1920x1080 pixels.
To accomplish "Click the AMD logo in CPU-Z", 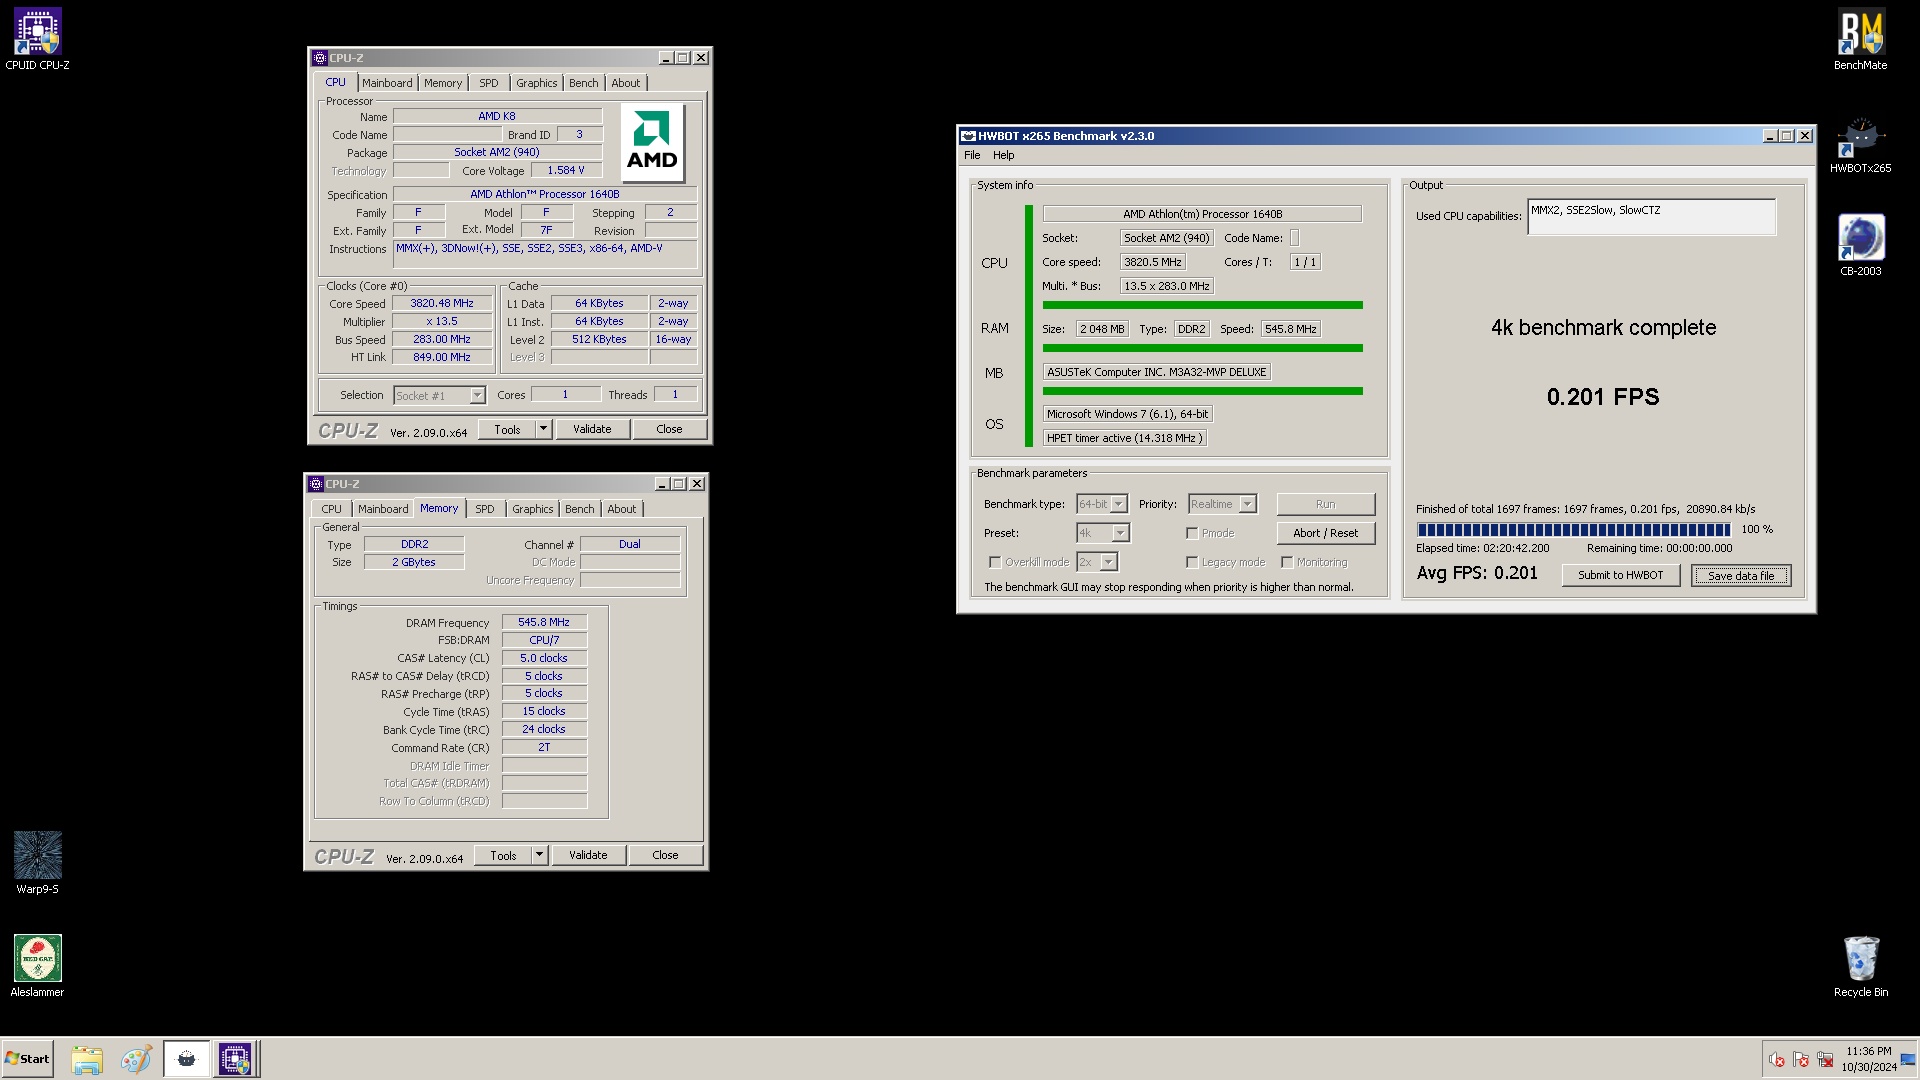I will [x=652, y=143].
